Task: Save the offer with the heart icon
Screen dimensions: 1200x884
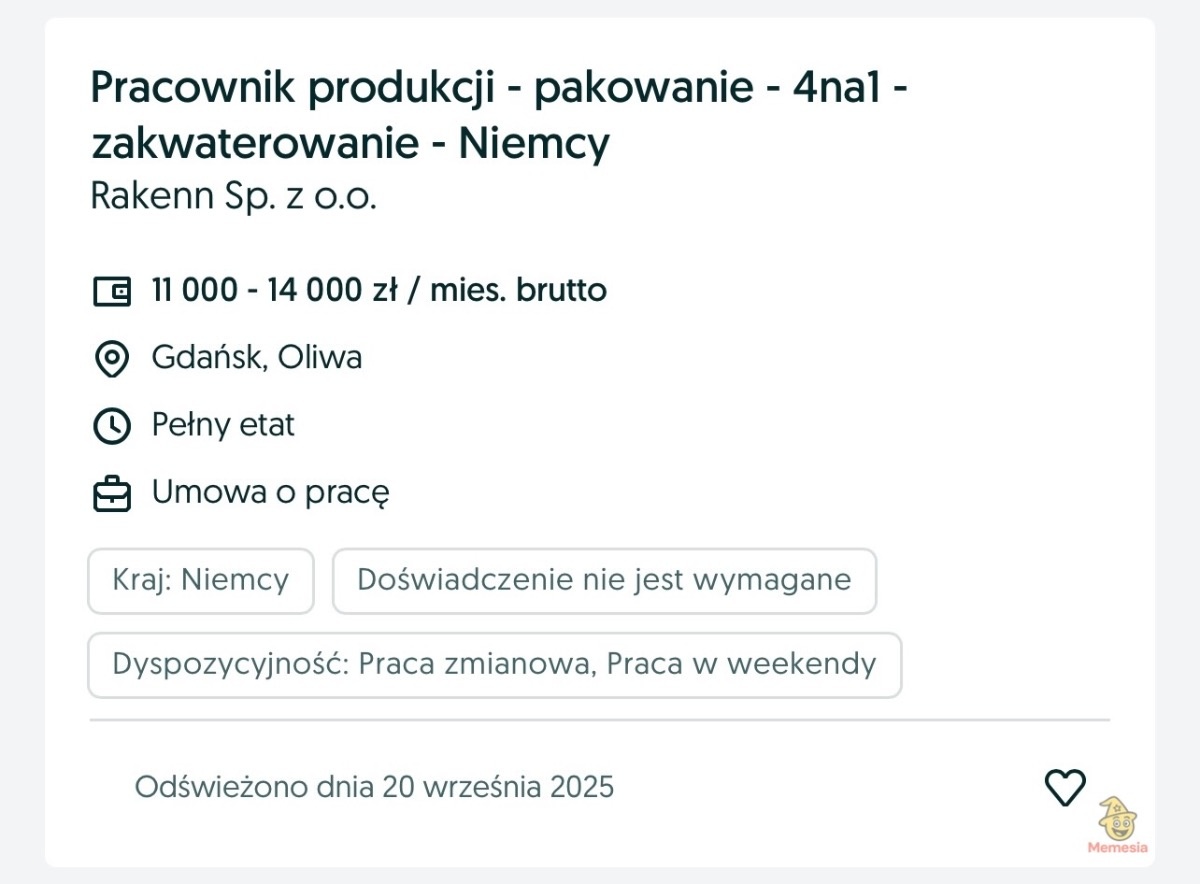Action: point(1065,787)
